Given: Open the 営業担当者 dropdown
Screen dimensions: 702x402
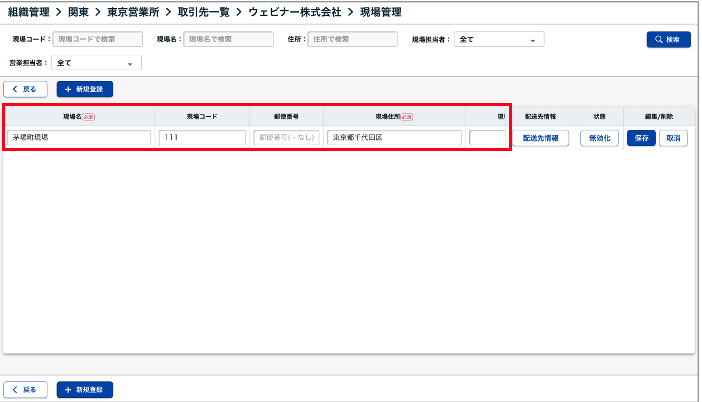Looking at the screenshot, I should (x=96, y=62).
